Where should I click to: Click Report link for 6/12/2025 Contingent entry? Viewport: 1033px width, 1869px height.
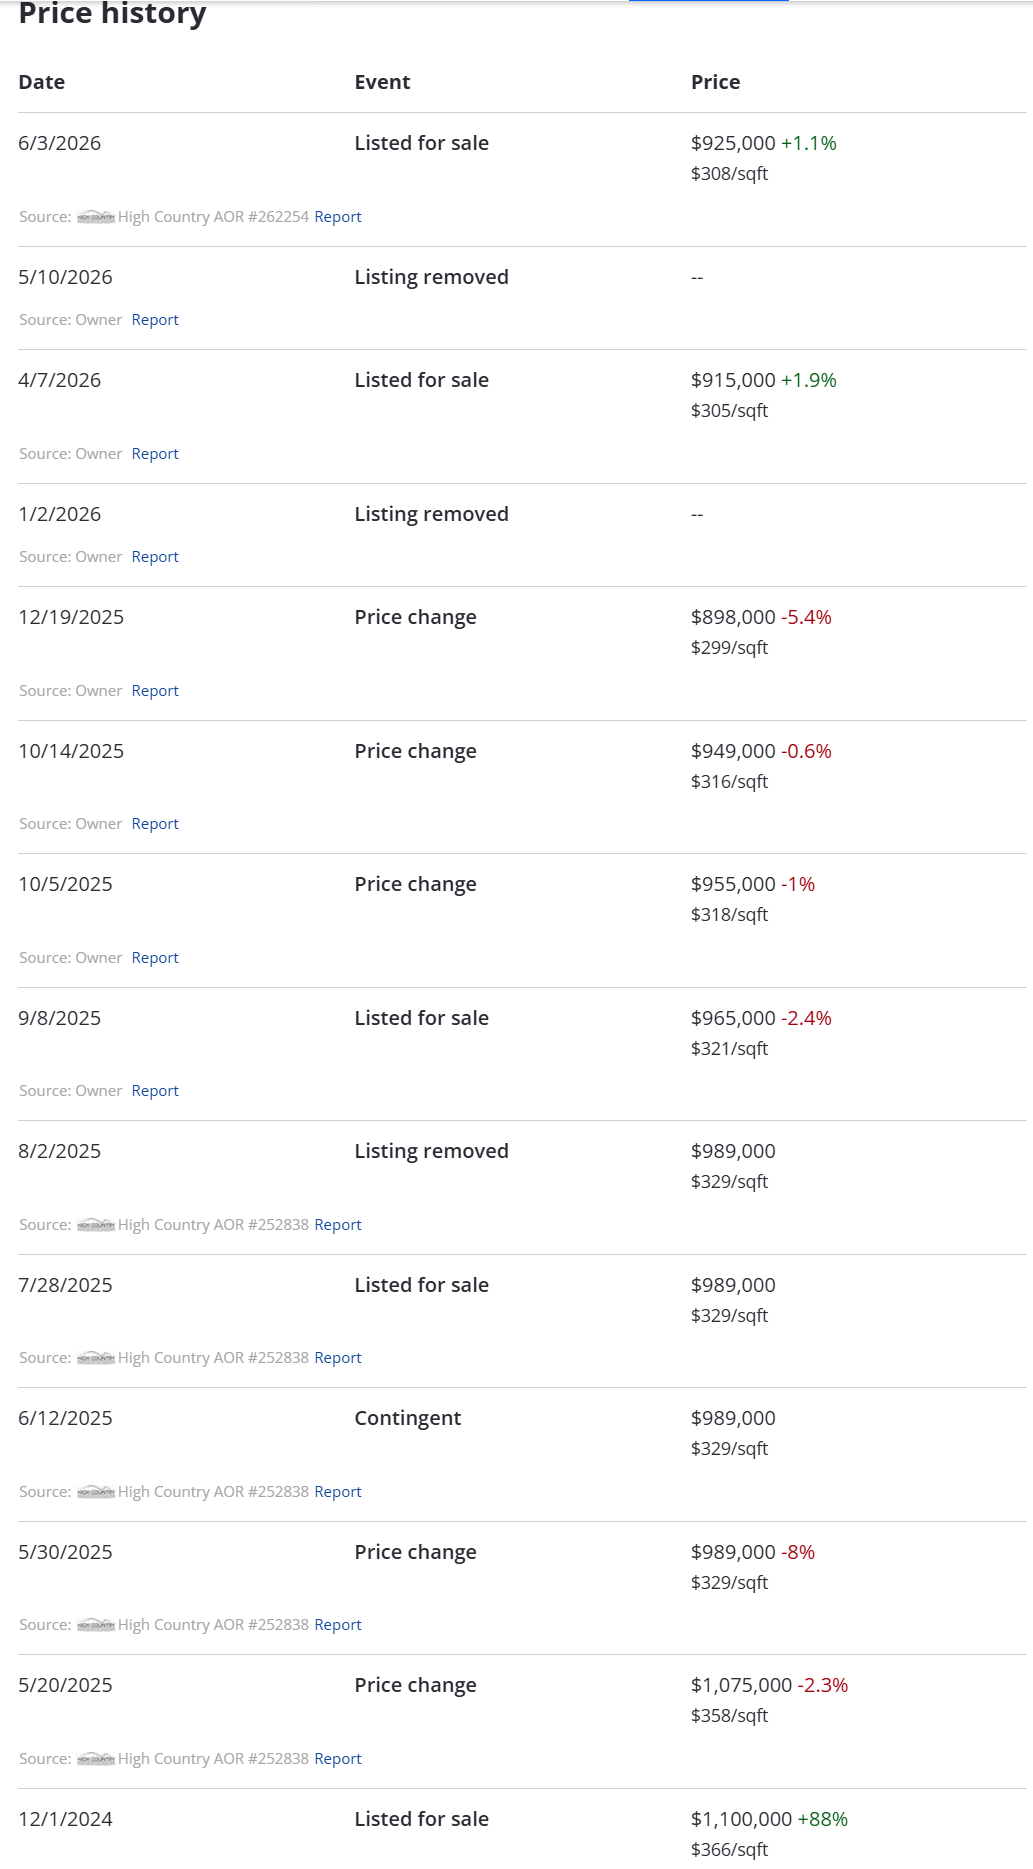pos(338,1492)
